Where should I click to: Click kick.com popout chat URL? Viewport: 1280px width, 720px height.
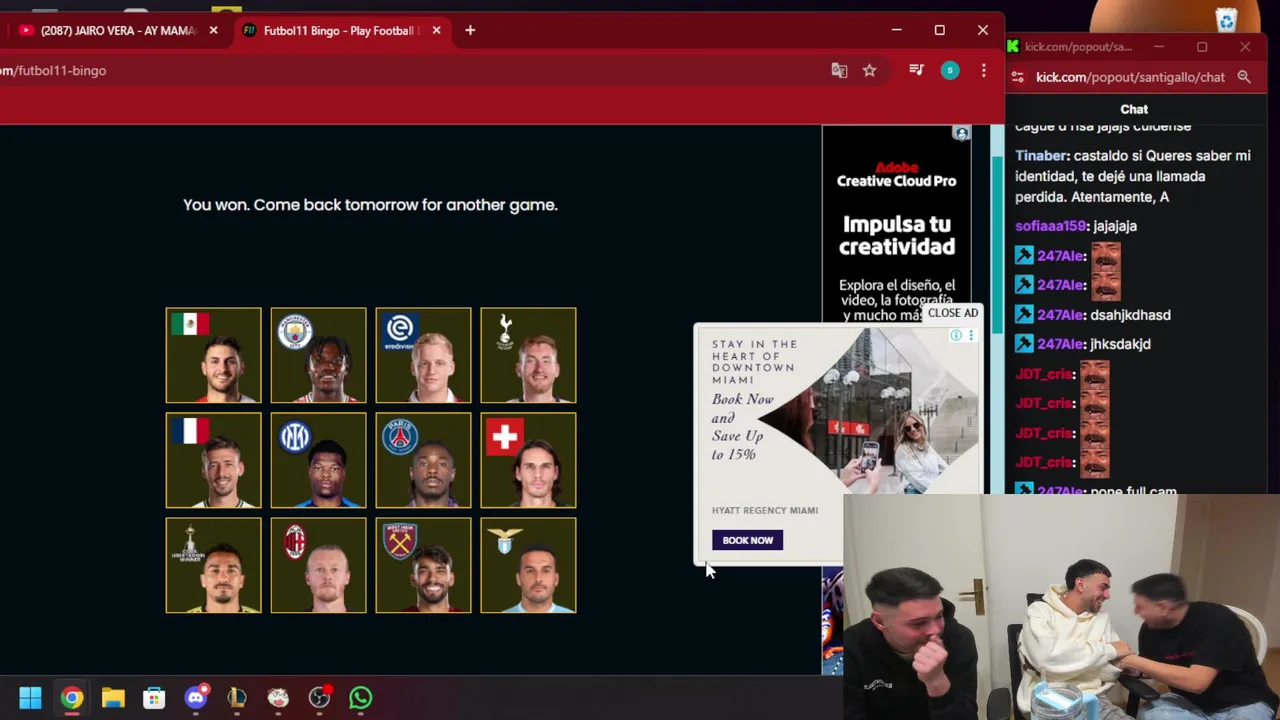click(x=1130, y=77)
